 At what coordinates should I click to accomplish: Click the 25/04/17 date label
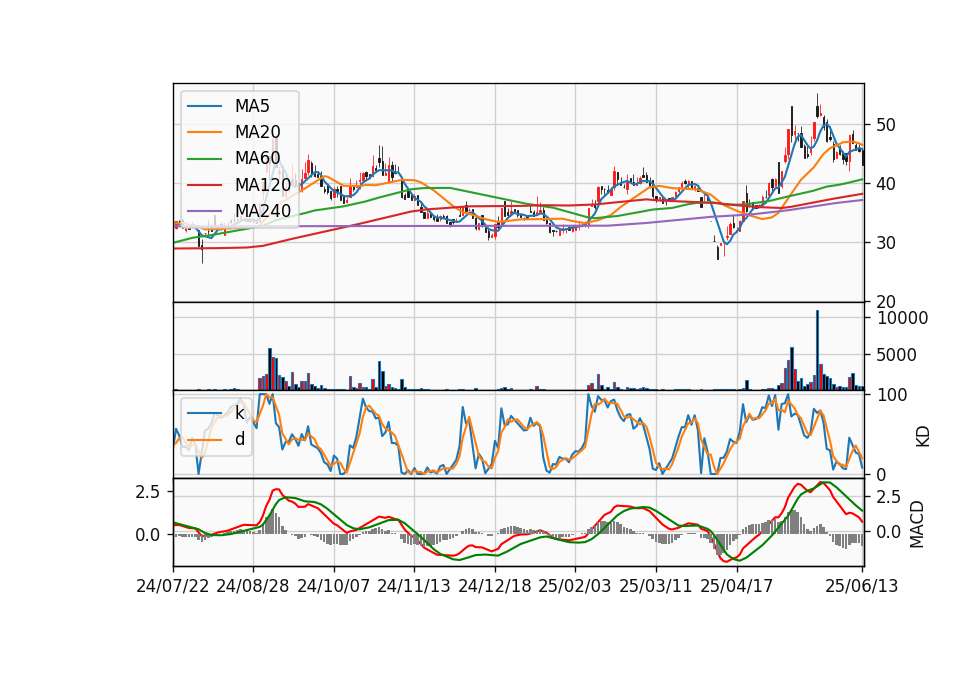click(737, 586)
